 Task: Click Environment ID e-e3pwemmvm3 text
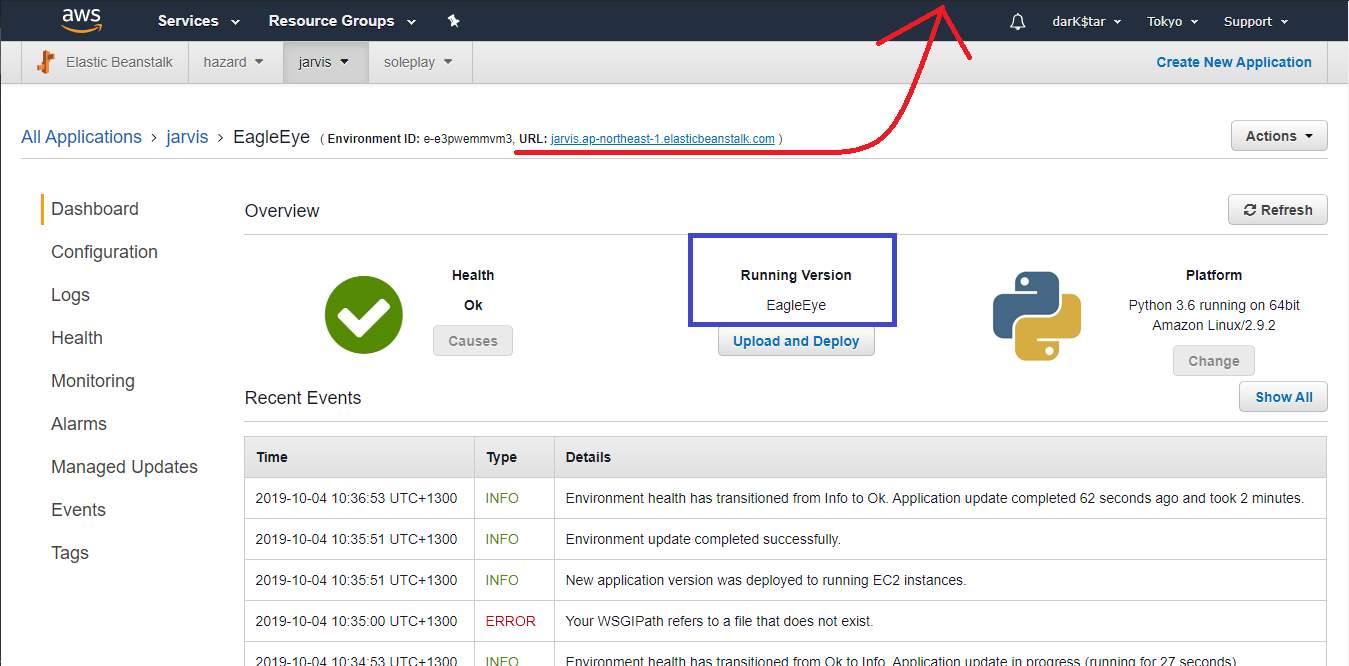[420, 139]
